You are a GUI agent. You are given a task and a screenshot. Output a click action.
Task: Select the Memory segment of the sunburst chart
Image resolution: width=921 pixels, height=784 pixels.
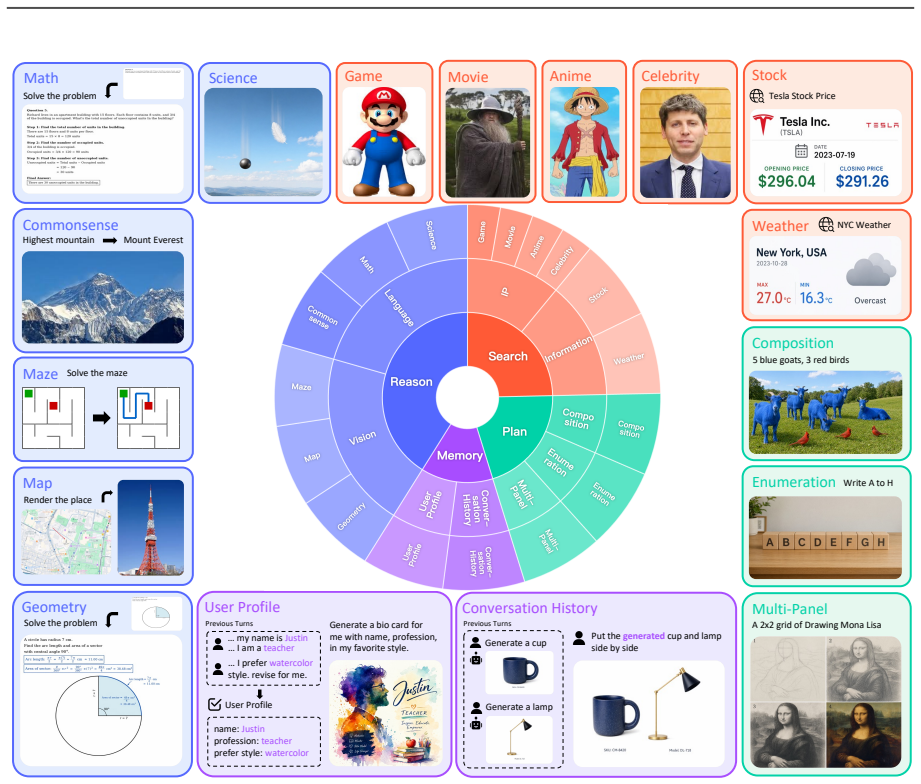(459, 456)
